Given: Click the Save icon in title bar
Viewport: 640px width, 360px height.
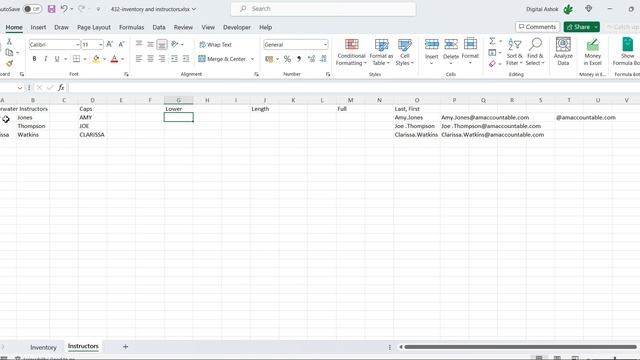Looking at the screenshot, I should (51, 9).
